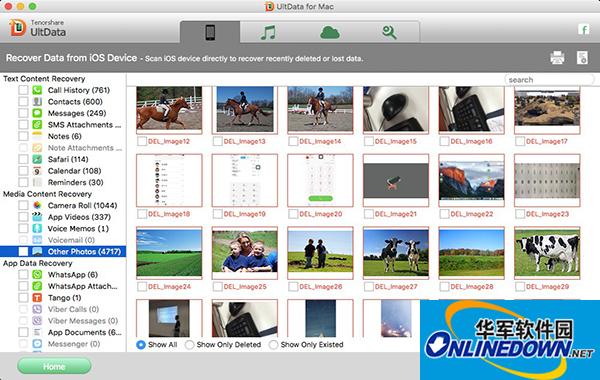Check the Contacts (600) checkbox
The height and width of the screenshot is (380, 600).
23,101
